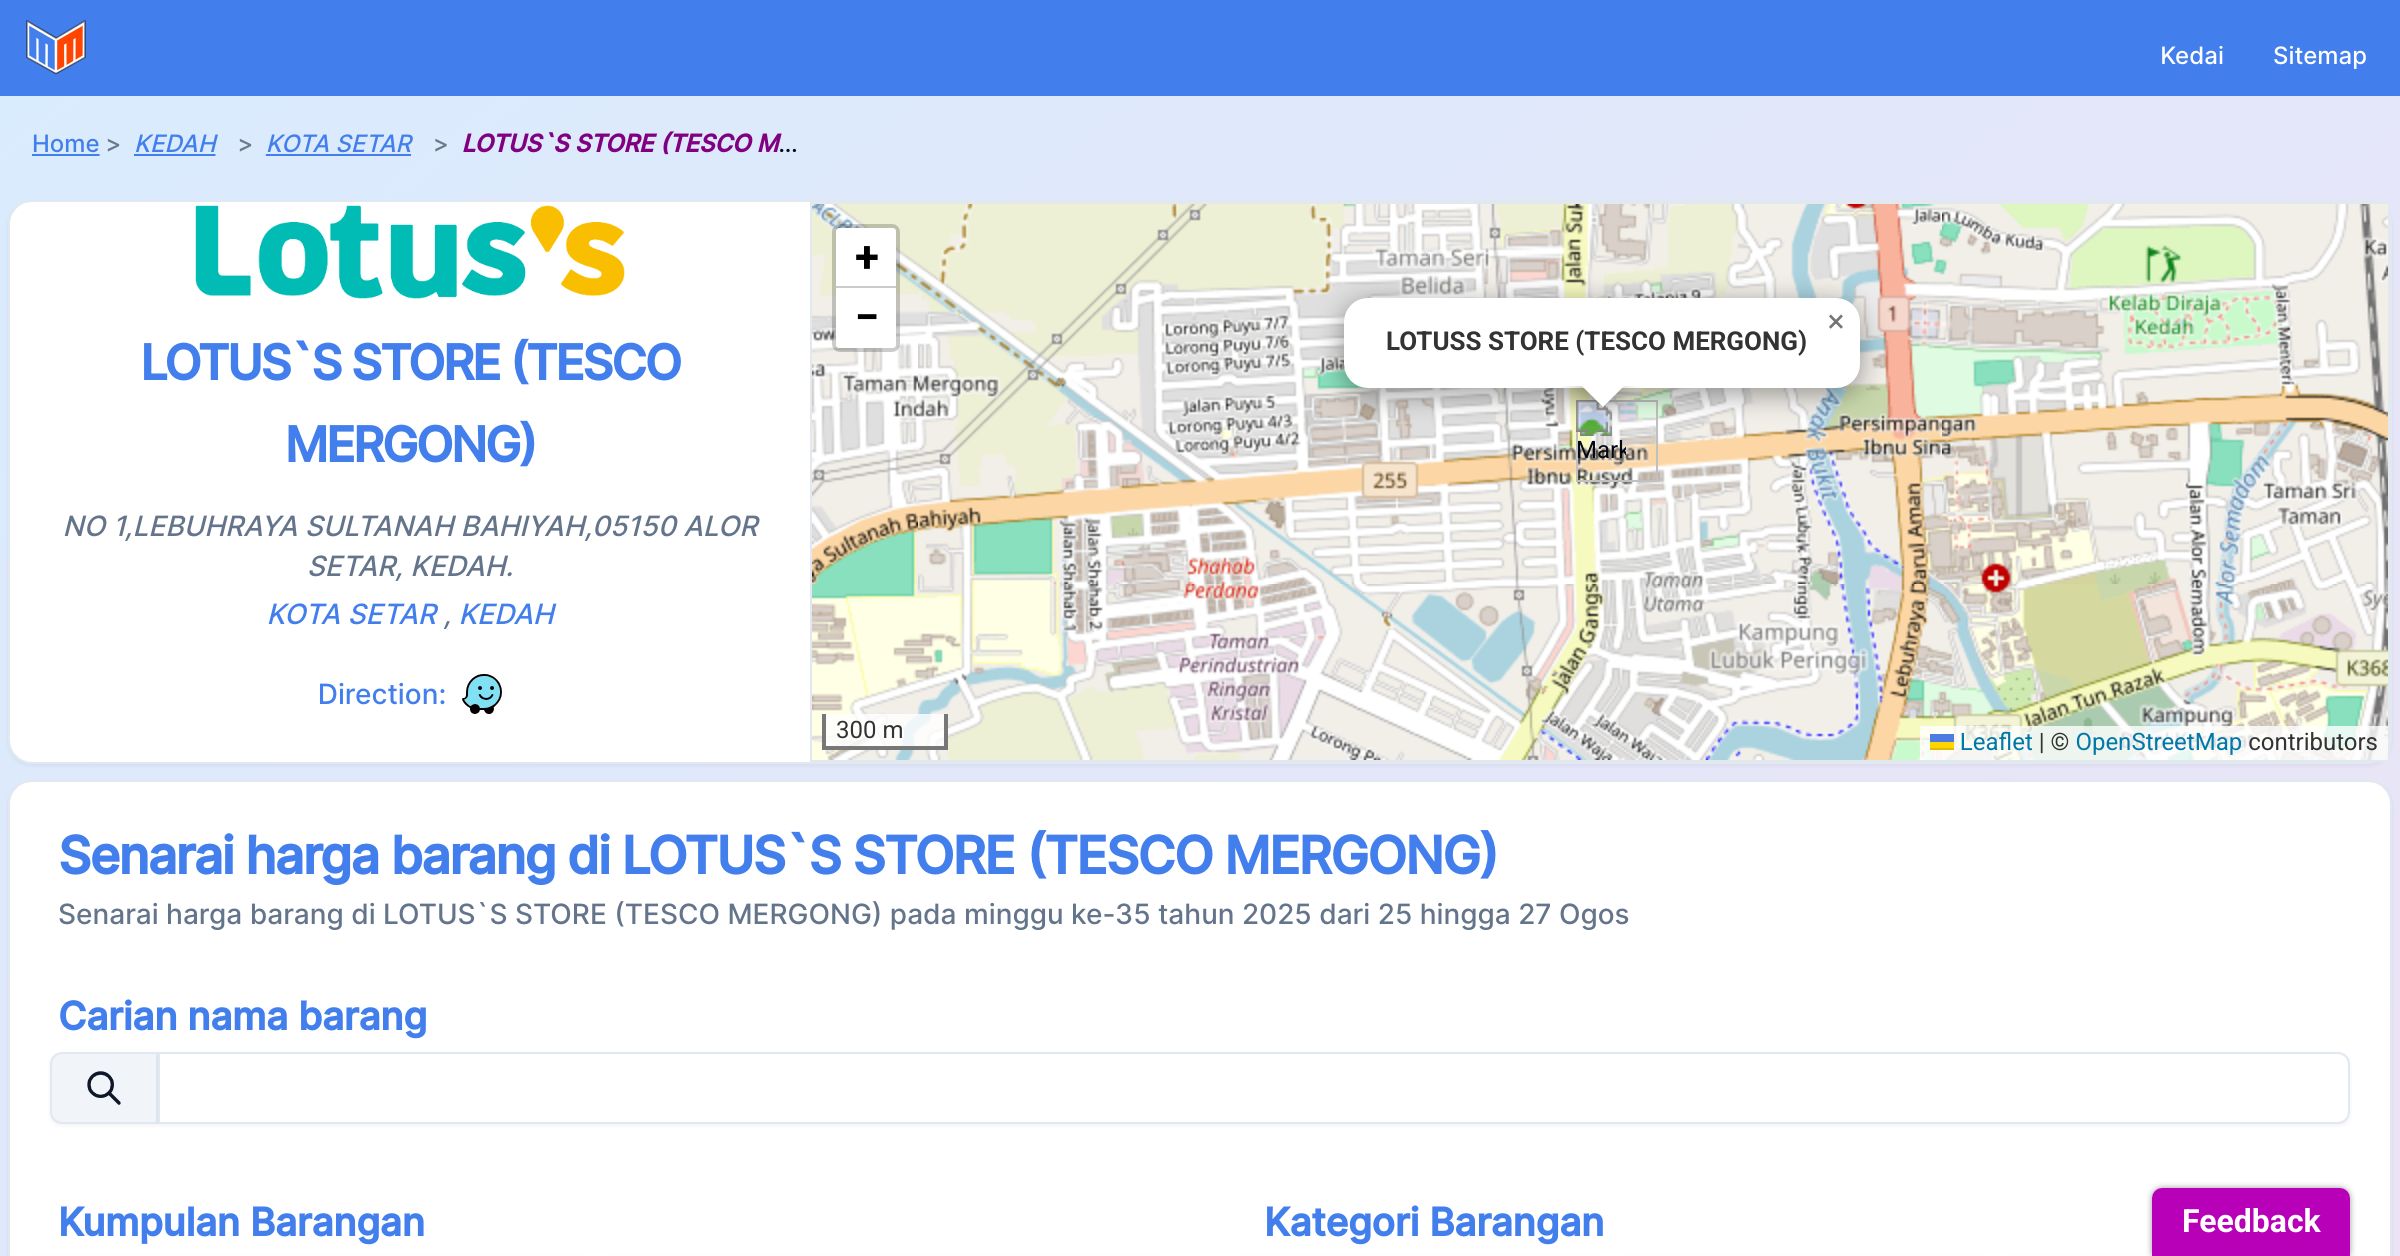Open the Kedai menu item
This screenshot has height=1256, width=2400.
2191,55
